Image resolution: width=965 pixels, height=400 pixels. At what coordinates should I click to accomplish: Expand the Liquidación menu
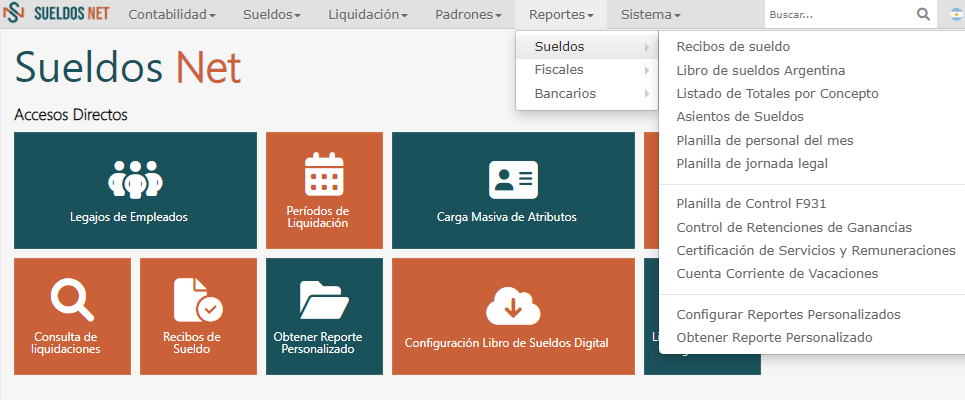click(x=368, y=15)
